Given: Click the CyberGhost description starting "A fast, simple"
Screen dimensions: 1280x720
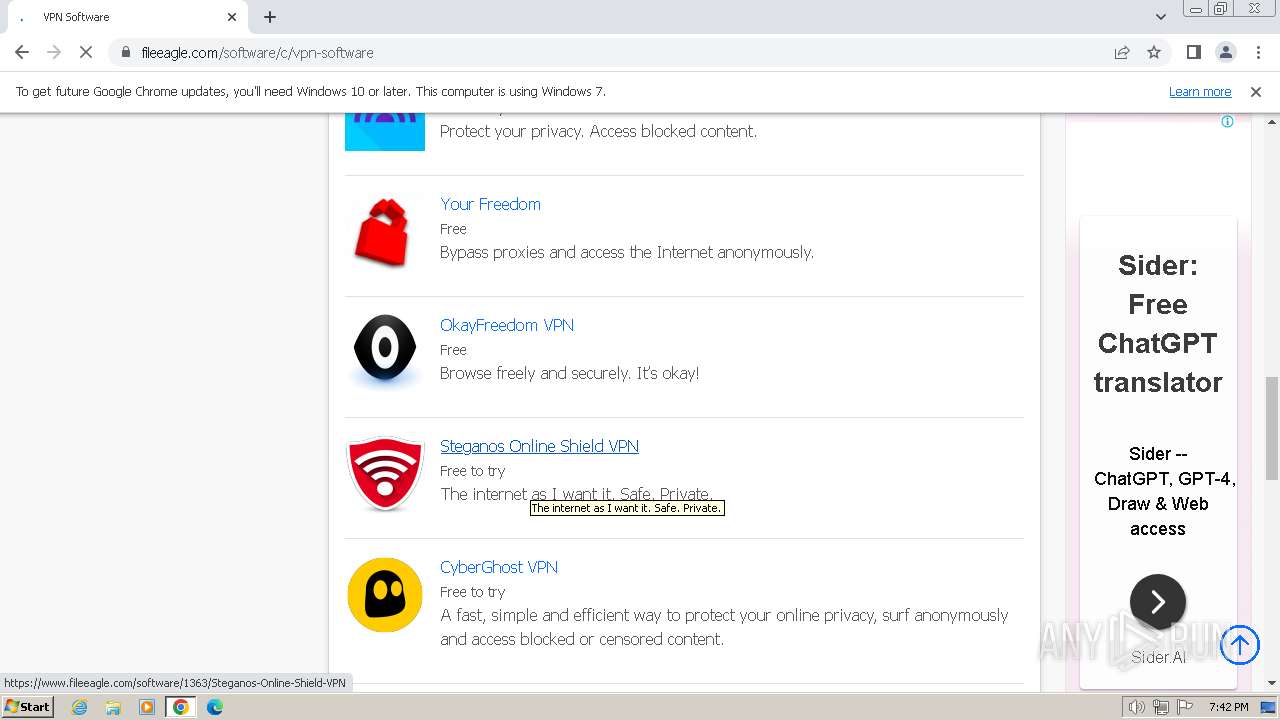Looking at the screenshot, I should [724, 627].
